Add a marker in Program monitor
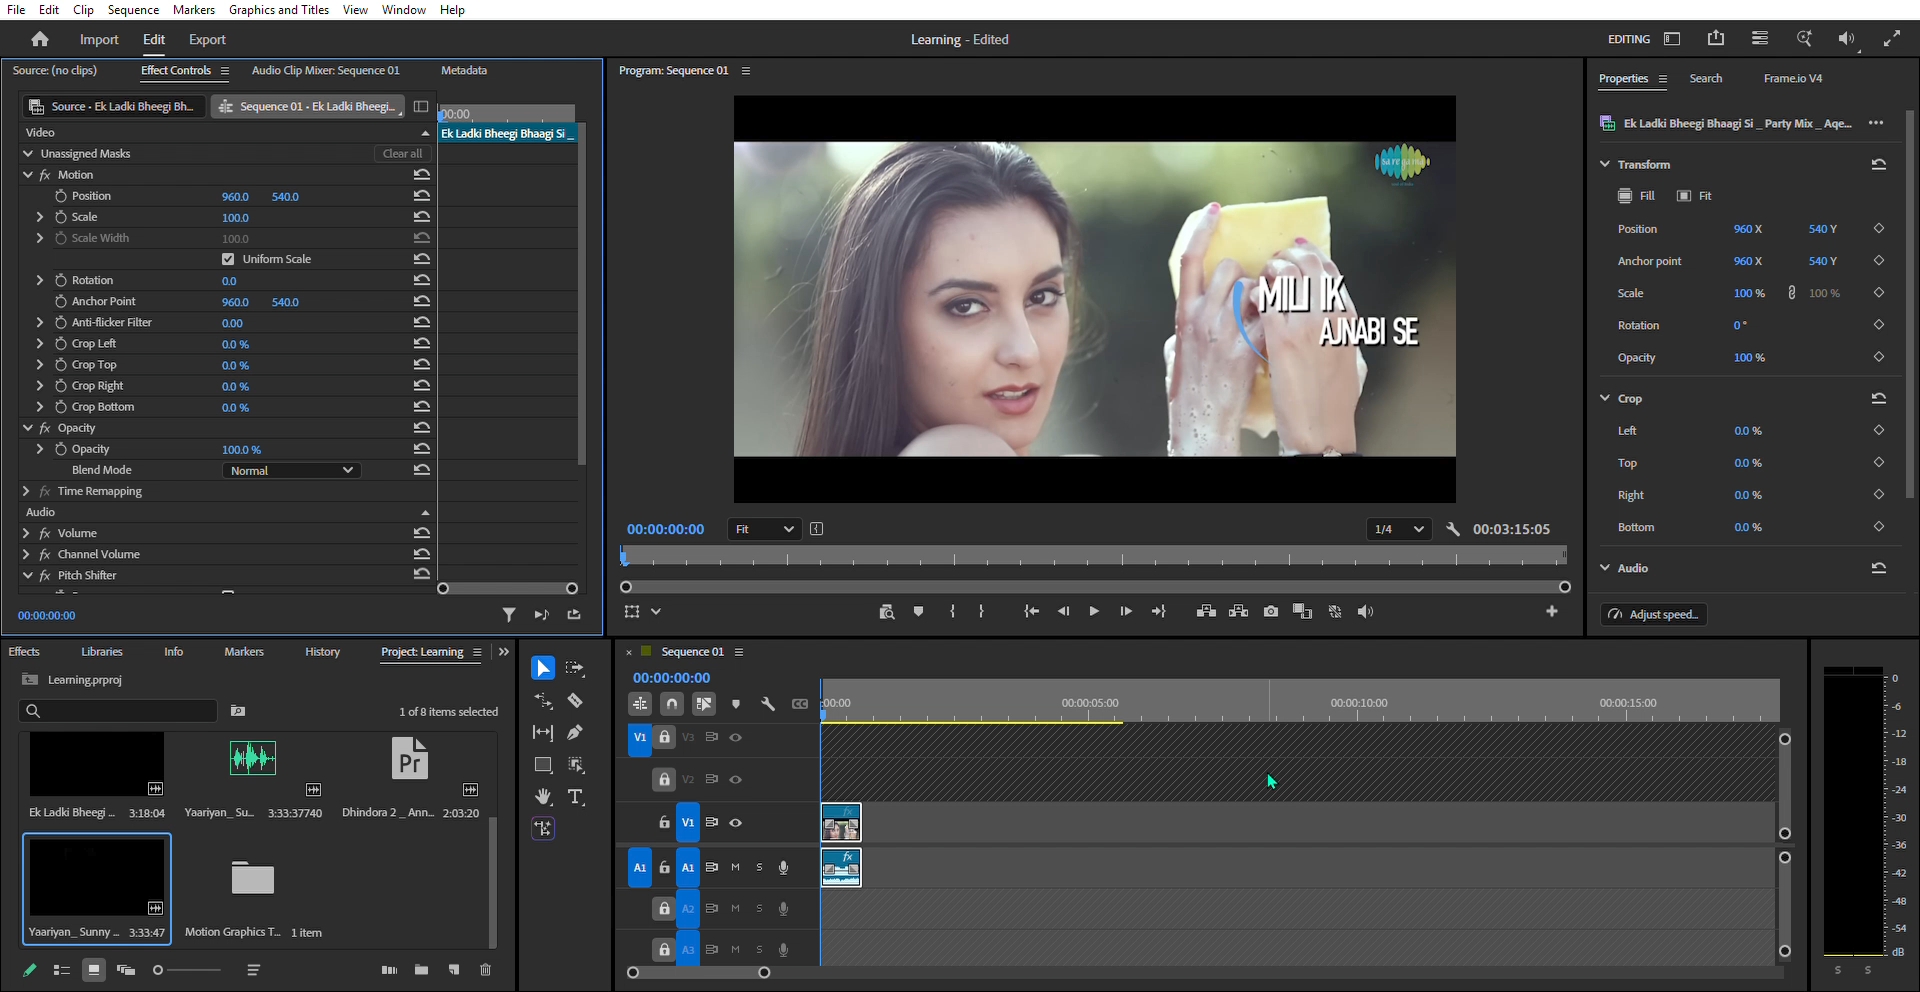Image resolution: width=1920 pixels, height=992 pixels. point(918,611)
